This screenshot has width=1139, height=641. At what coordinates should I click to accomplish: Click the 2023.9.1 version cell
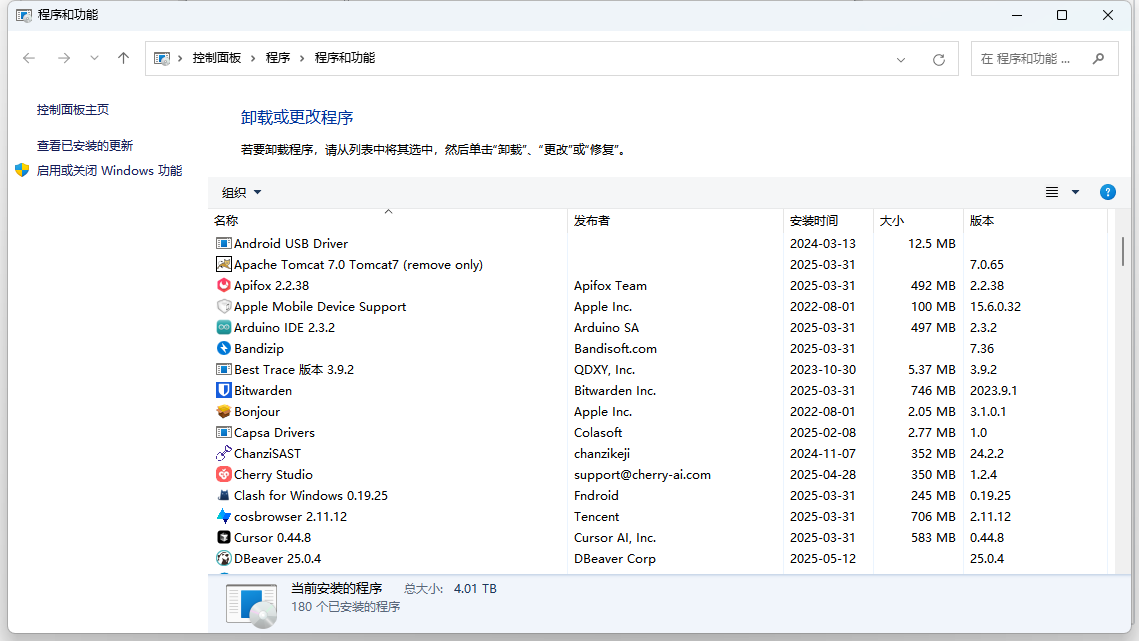(993, 390)
